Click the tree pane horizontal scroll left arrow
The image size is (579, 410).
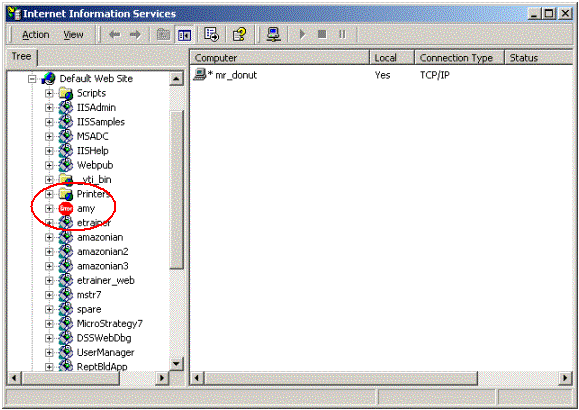pyautogui.click(x=14, y=378)
